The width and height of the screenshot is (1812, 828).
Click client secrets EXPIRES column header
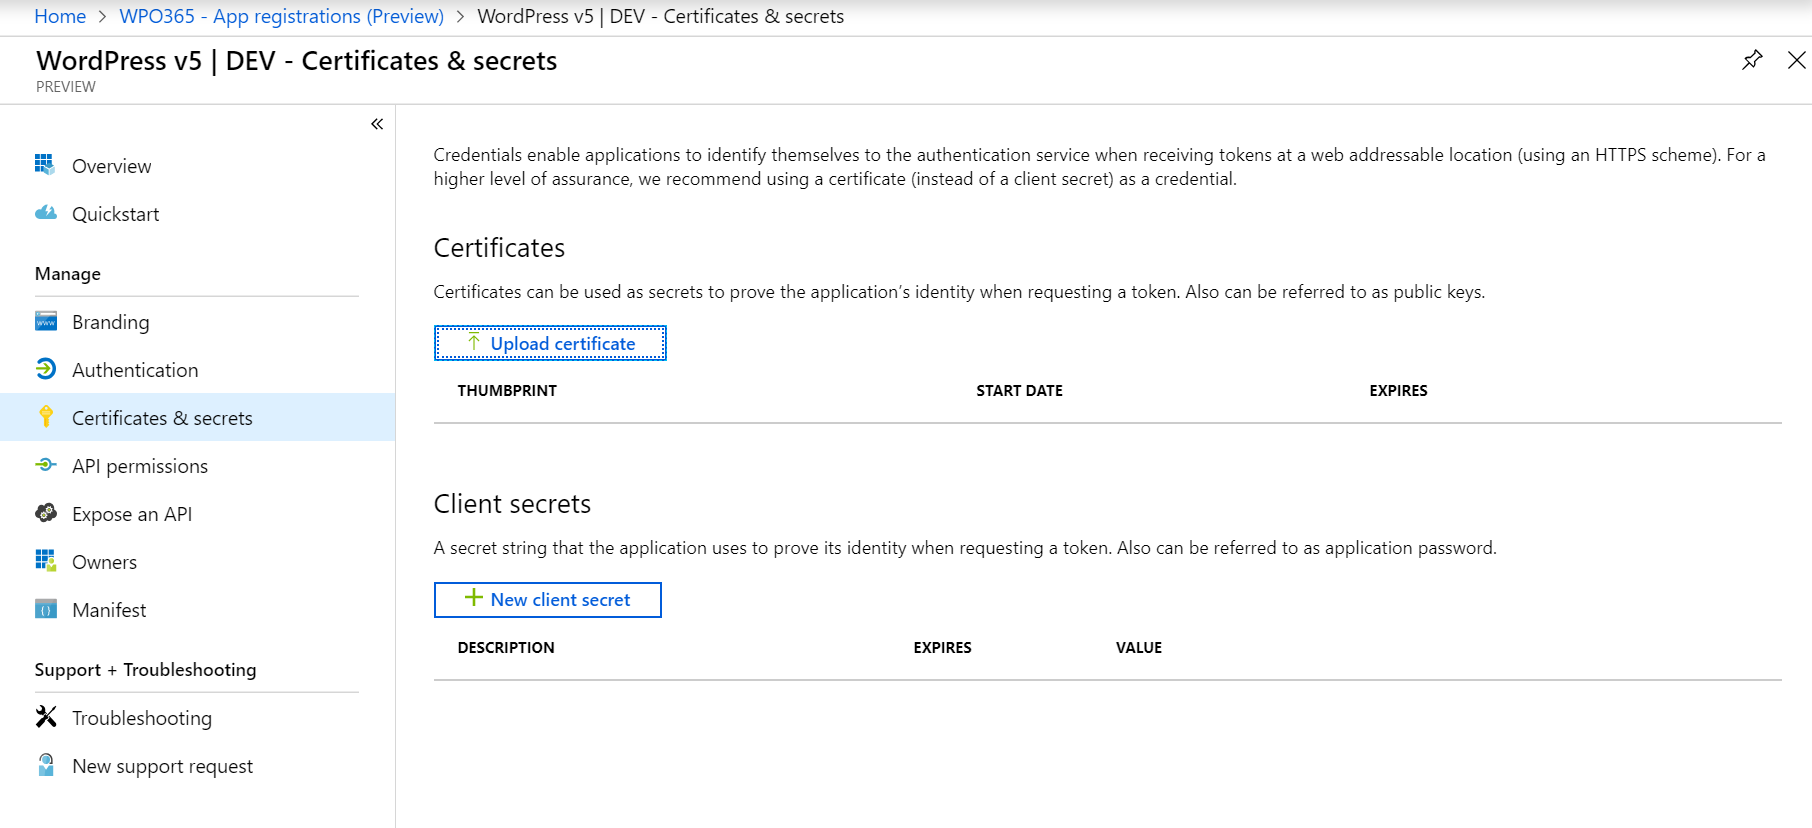click(942, 648)
